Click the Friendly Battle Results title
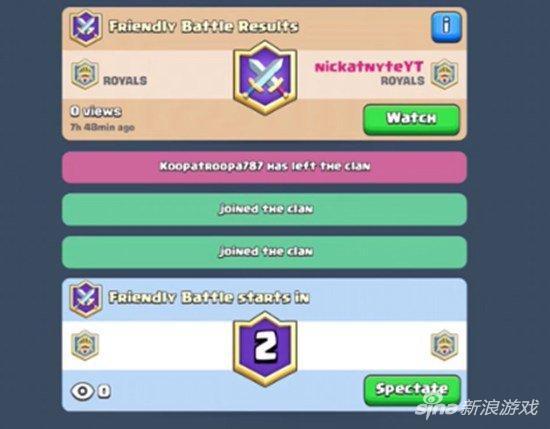550x429 pixels. [203, 27]
